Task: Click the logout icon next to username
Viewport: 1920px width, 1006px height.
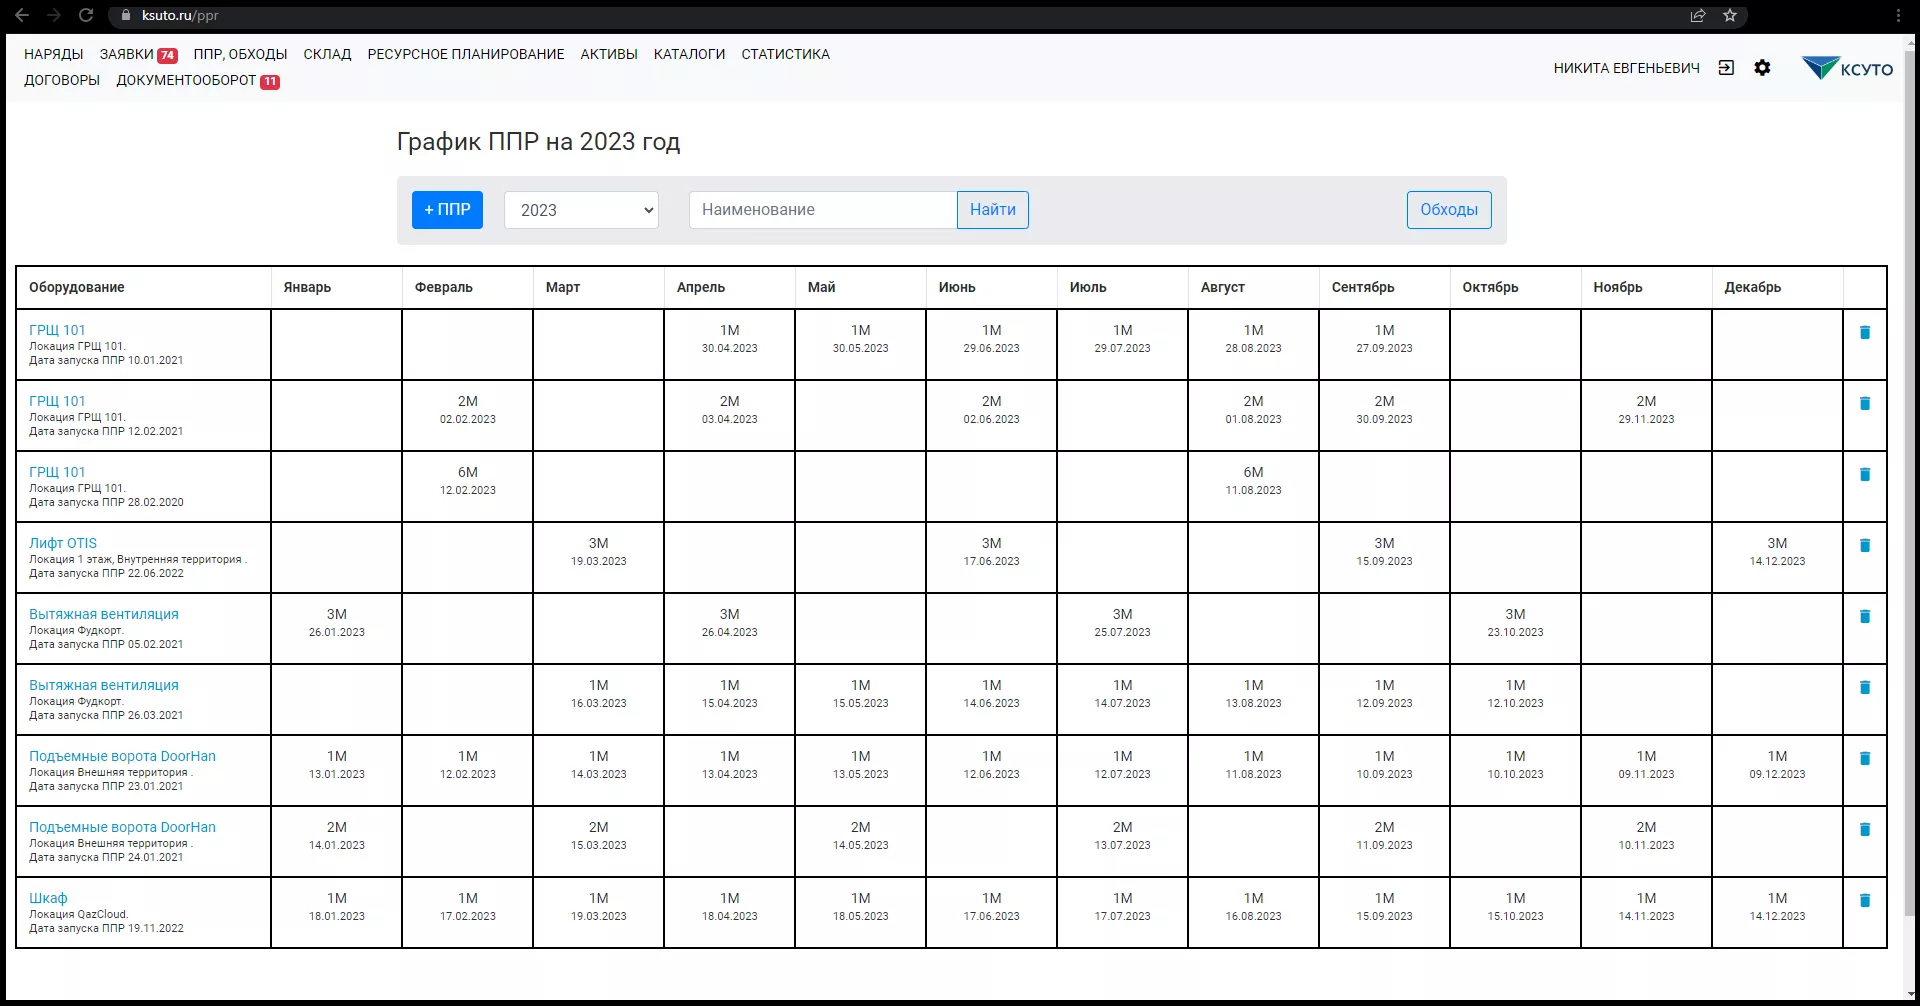Action: pyautogui.click(x=1726, y=68)
